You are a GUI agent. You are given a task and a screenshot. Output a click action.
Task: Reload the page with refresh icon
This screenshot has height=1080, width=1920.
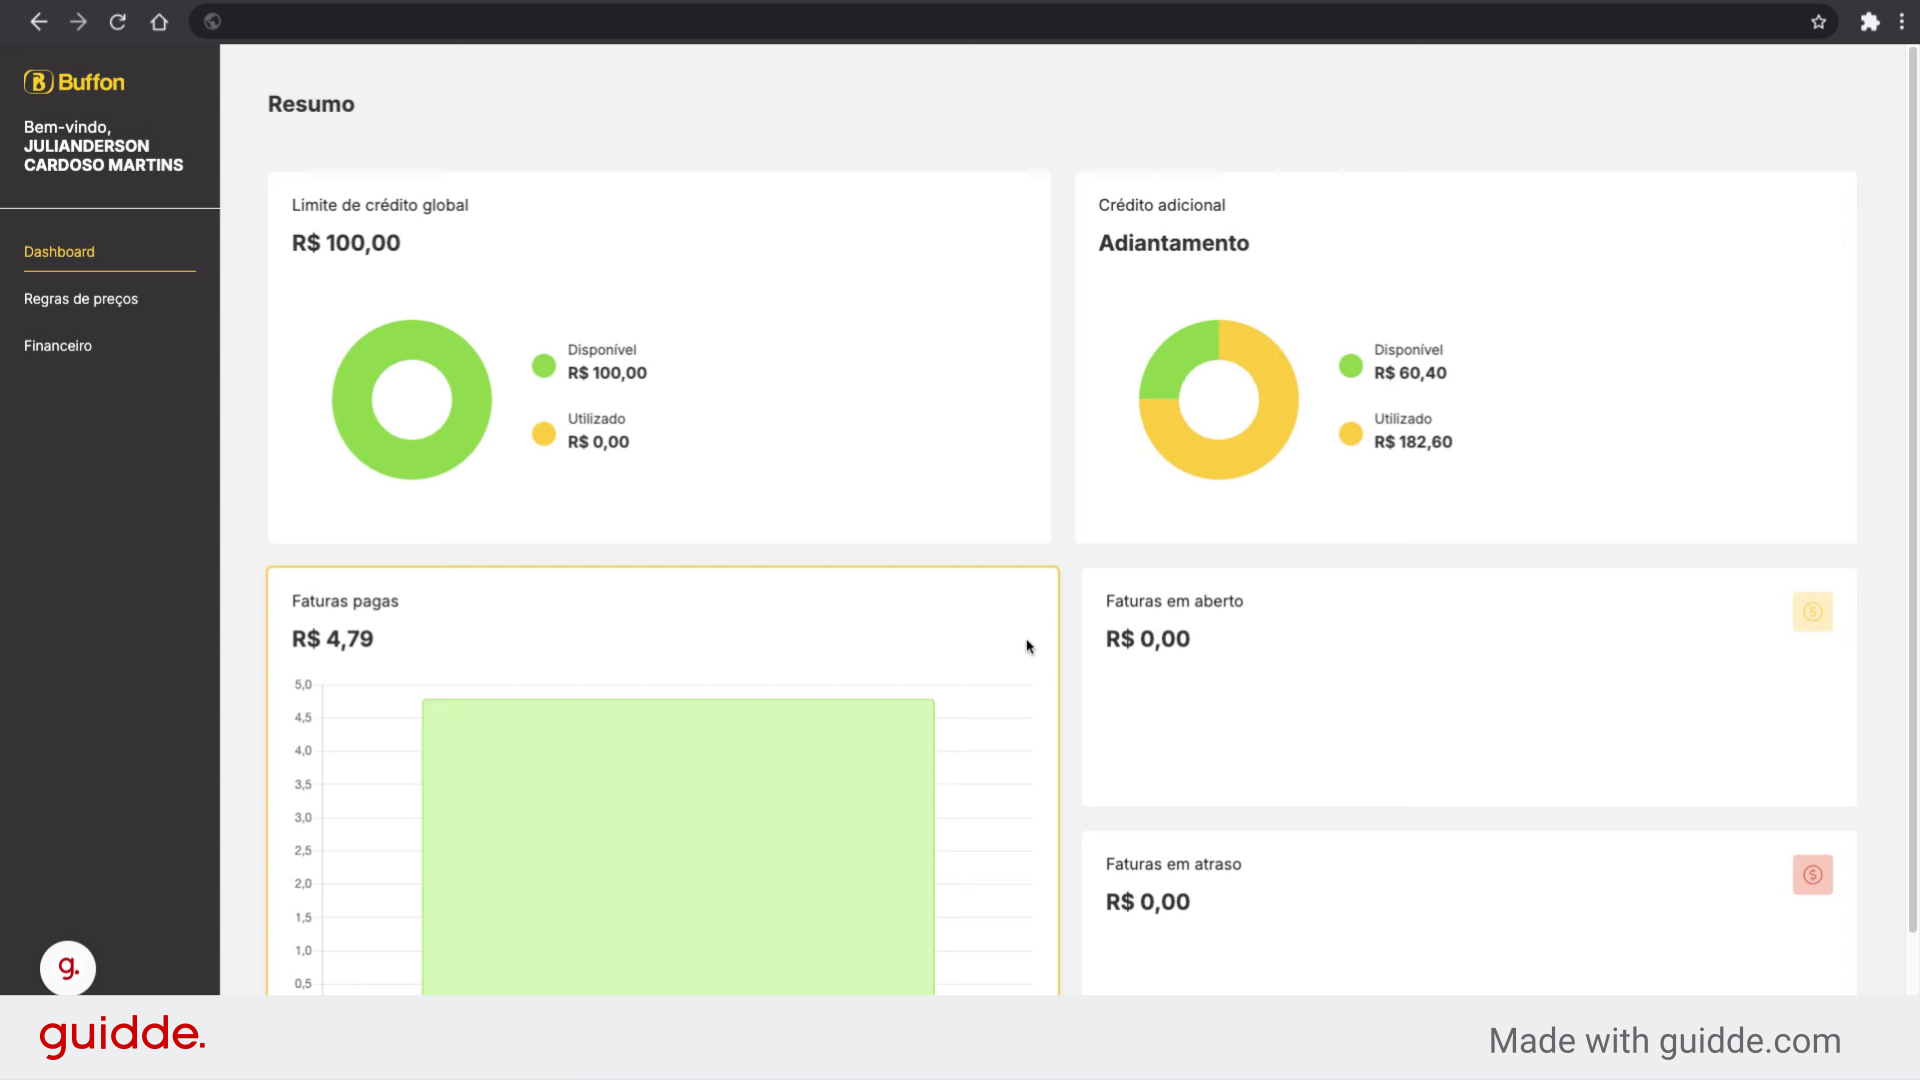coord(118,22)
